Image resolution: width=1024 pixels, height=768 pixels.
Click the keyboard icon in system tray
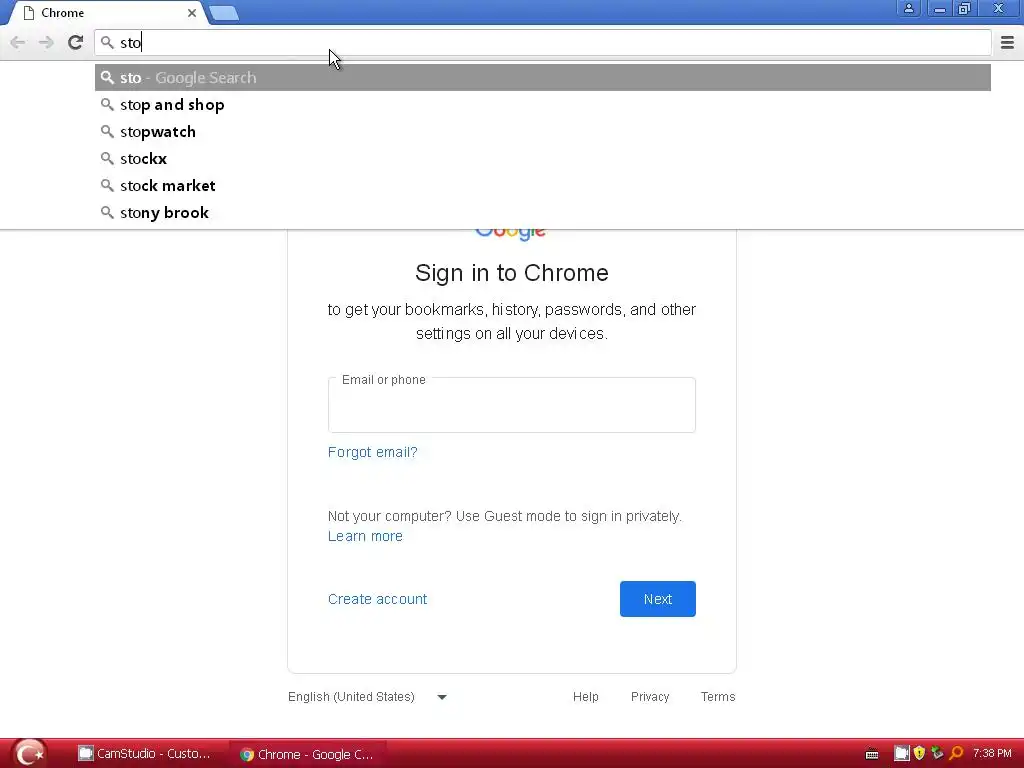(x=872, y=754)
